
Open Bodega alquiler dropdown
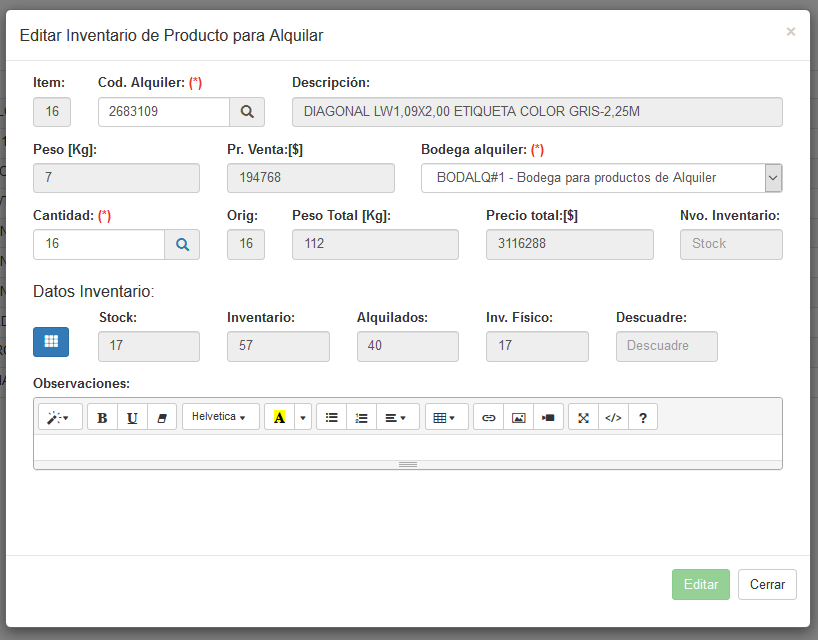tap(601, 178)
